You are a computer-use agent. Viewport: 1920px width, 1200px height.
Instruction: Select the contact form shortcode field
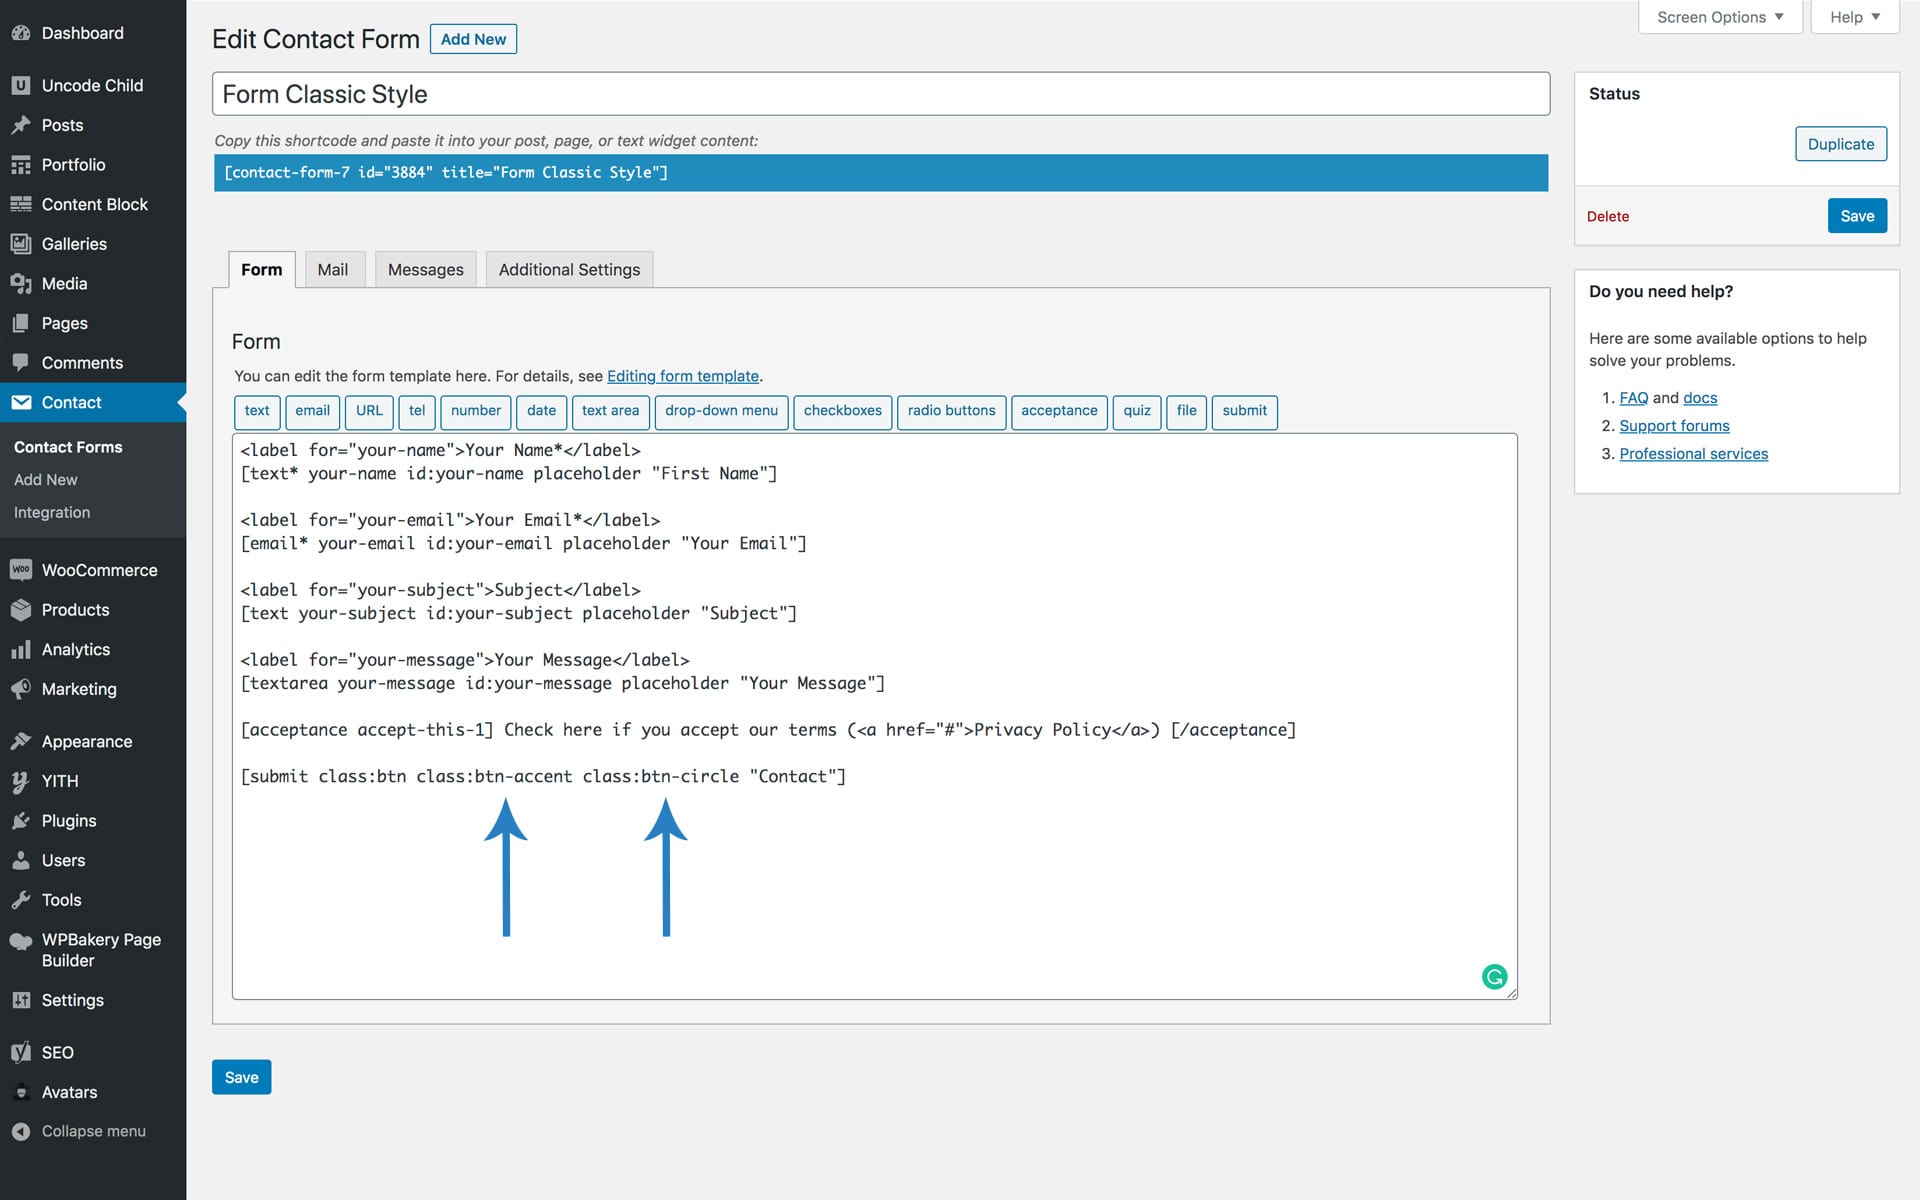[880, 173]
